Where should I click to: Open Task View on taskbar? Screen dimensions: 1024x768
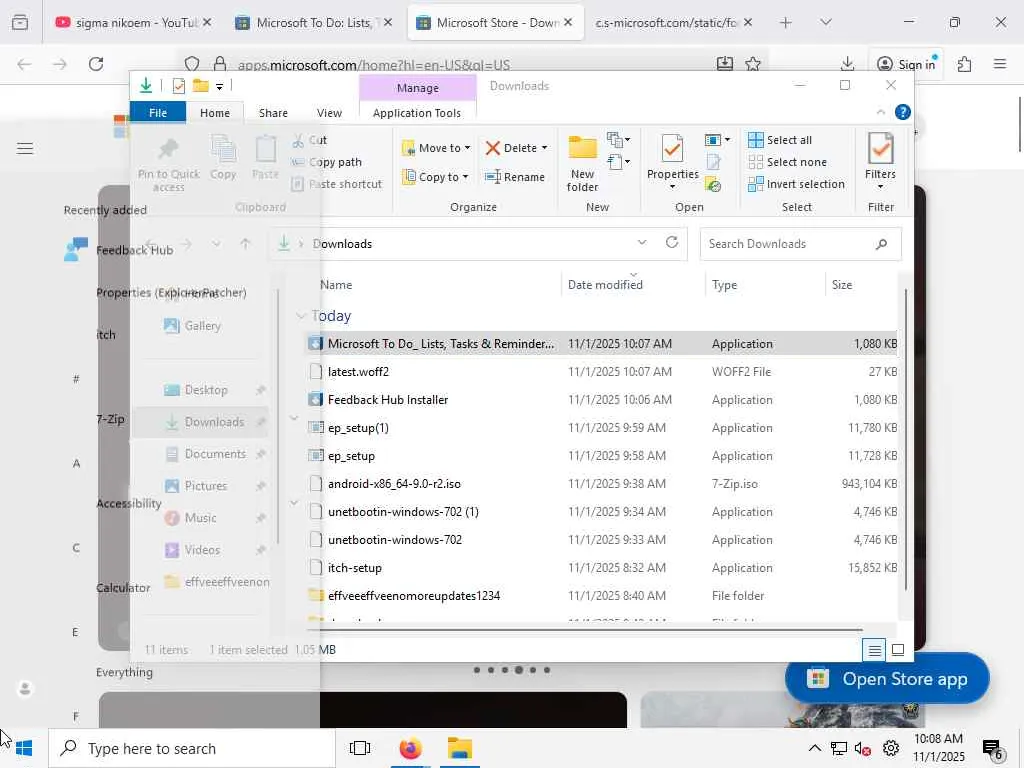[360, 748]
